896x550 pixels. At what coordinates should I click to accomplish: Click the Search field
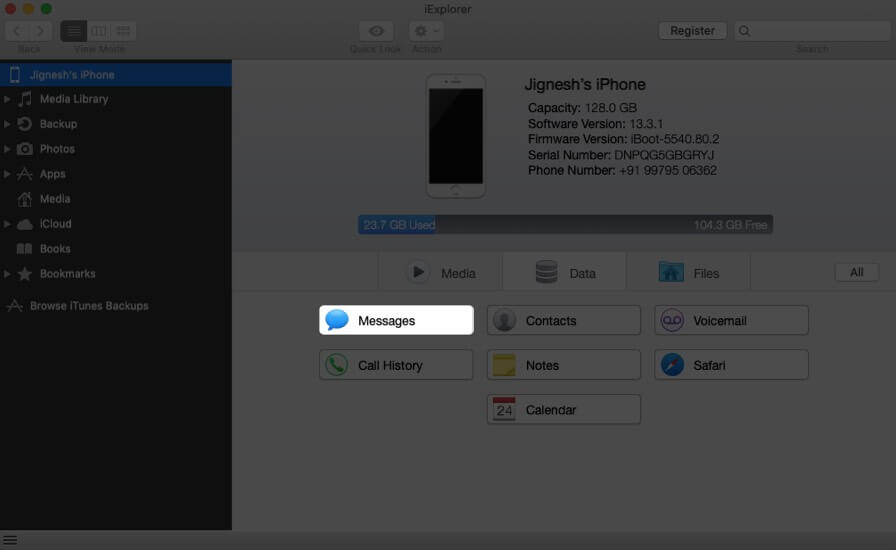pyautogui.click(x=813, y=31)
